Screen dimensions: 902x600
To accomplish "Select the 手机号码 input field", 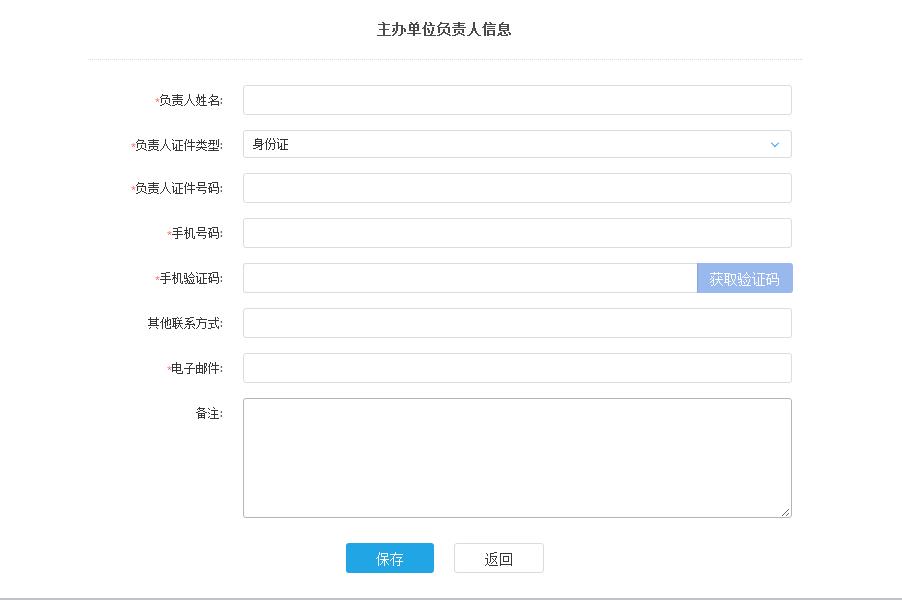I will pyautogui.click(x=516, y=233).
